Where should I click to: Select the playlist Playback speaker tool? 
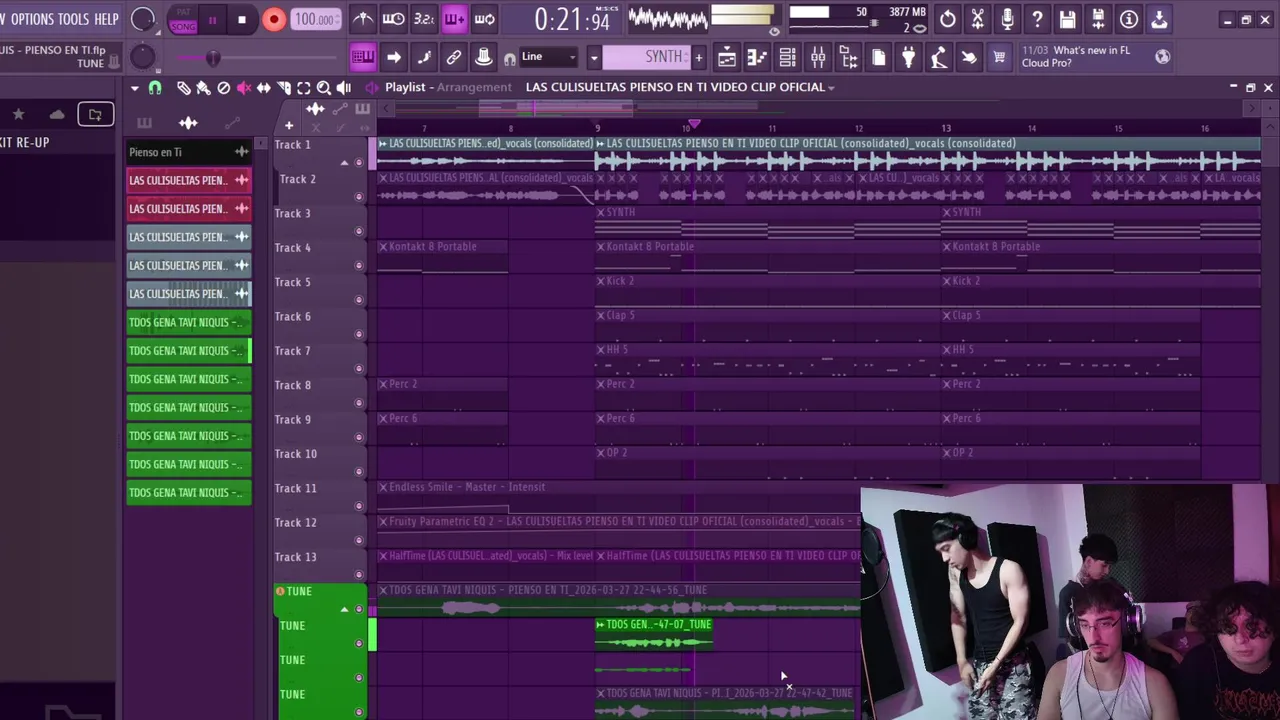click(343, 88)
